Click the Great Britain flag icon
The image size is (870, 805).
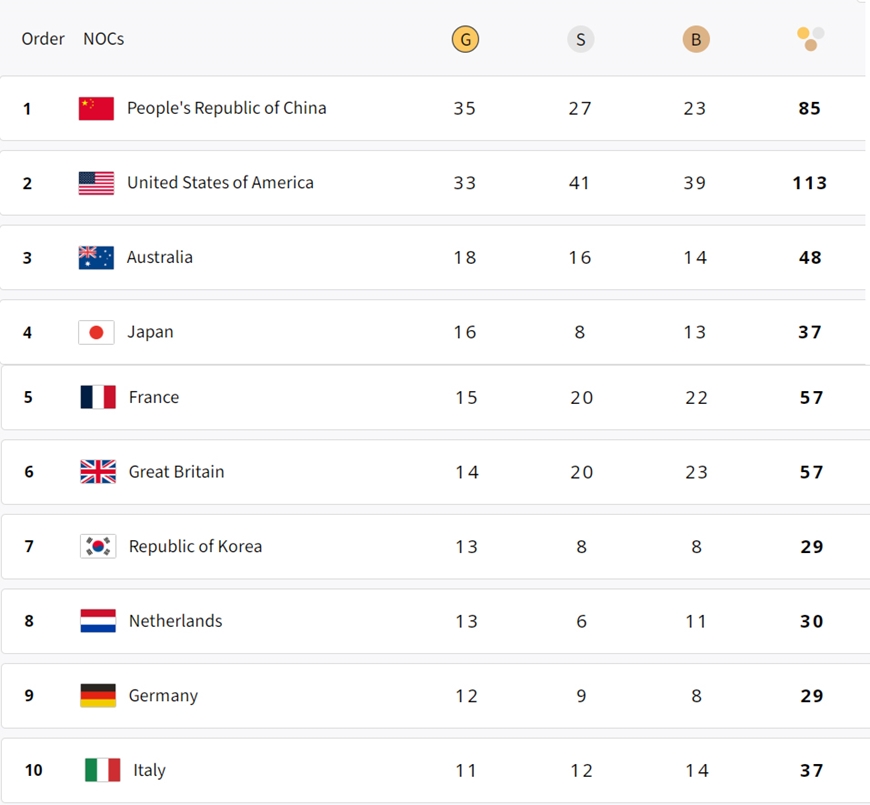pyautogui.click(x=98, y=472)
